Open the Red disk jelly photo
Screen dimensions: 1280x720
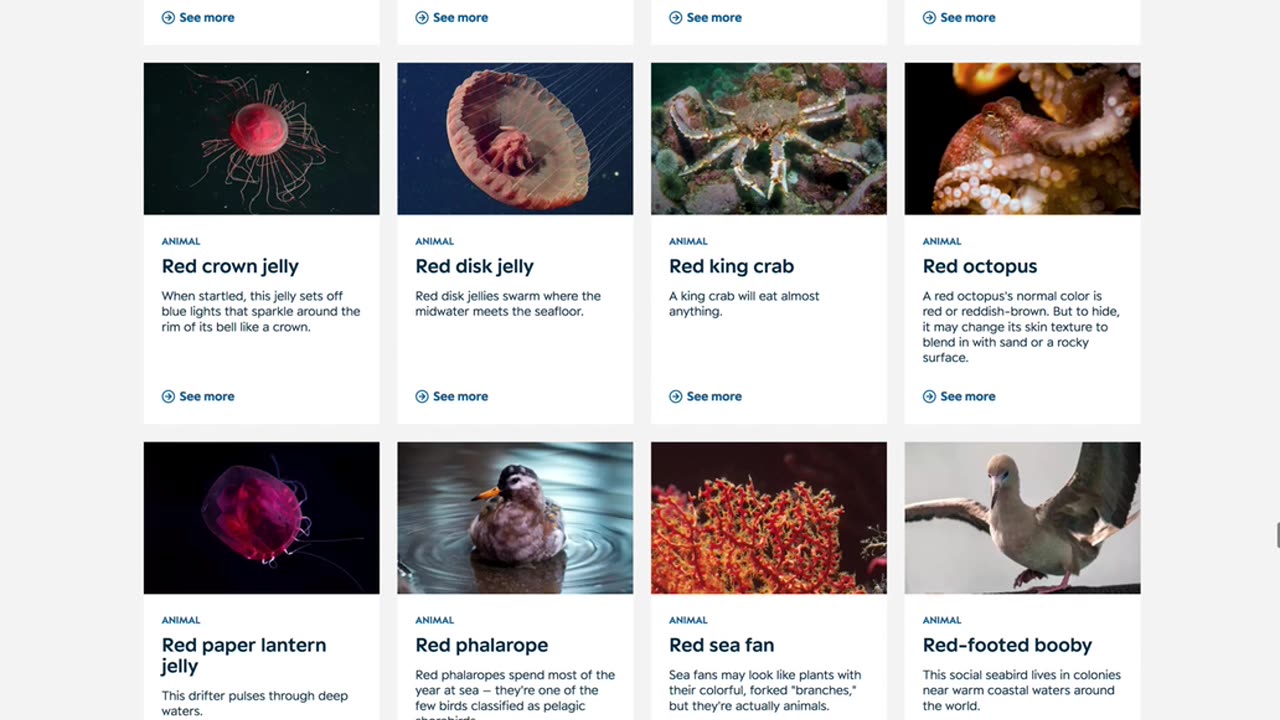(x=515, y=139)
